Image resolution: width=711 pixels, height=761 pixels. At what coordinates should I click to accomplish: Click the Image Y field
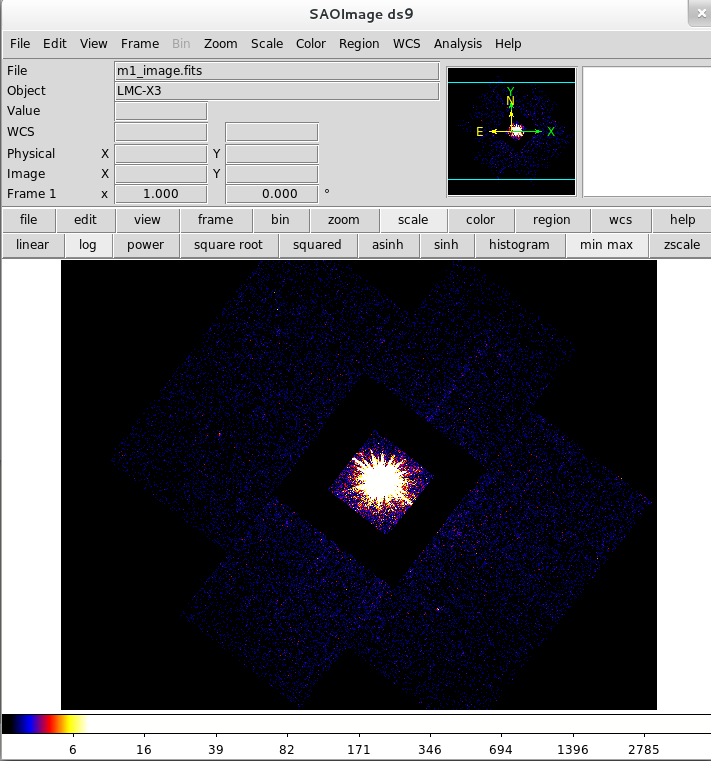point(272,174)
